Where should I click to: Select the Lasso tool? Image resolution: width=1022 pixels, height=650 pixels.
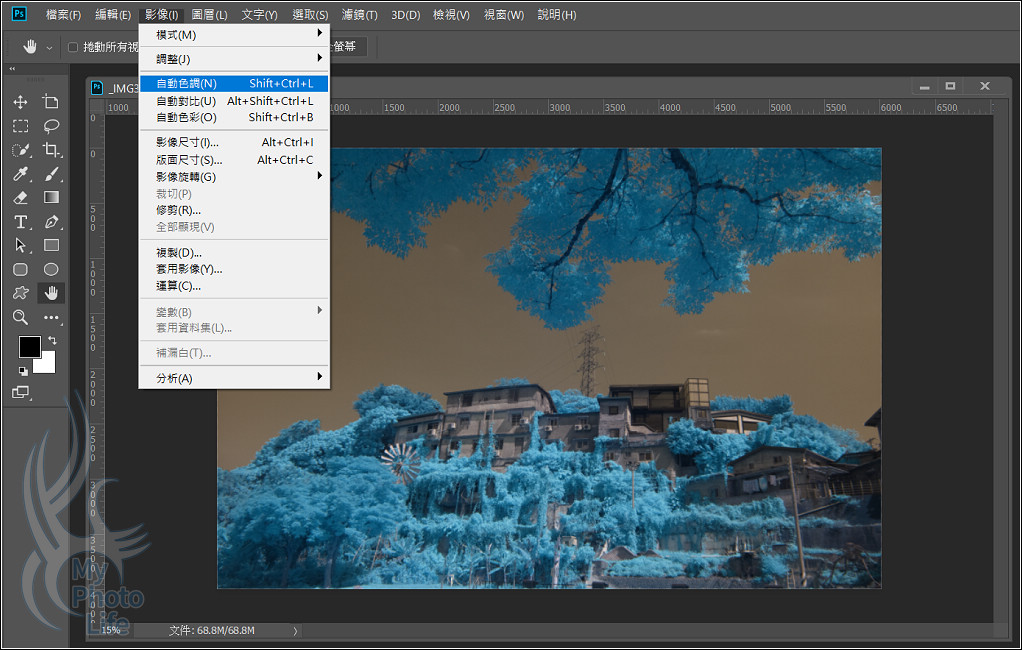point(51,126)
